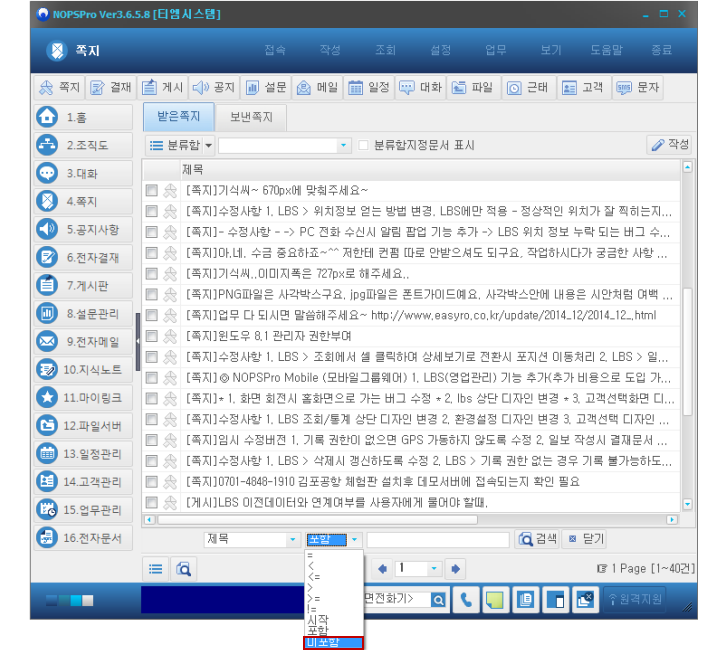
Task: Open the 일정 schedule toolbar button
Action: [369, 87]
